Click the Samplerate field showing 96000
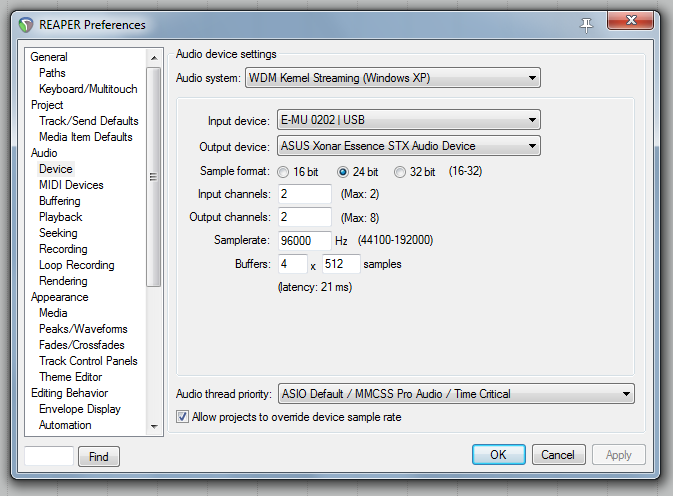Image resolution: width=673 pixels, height=496 pixels. pyautogui.click(x=305, y=240)
